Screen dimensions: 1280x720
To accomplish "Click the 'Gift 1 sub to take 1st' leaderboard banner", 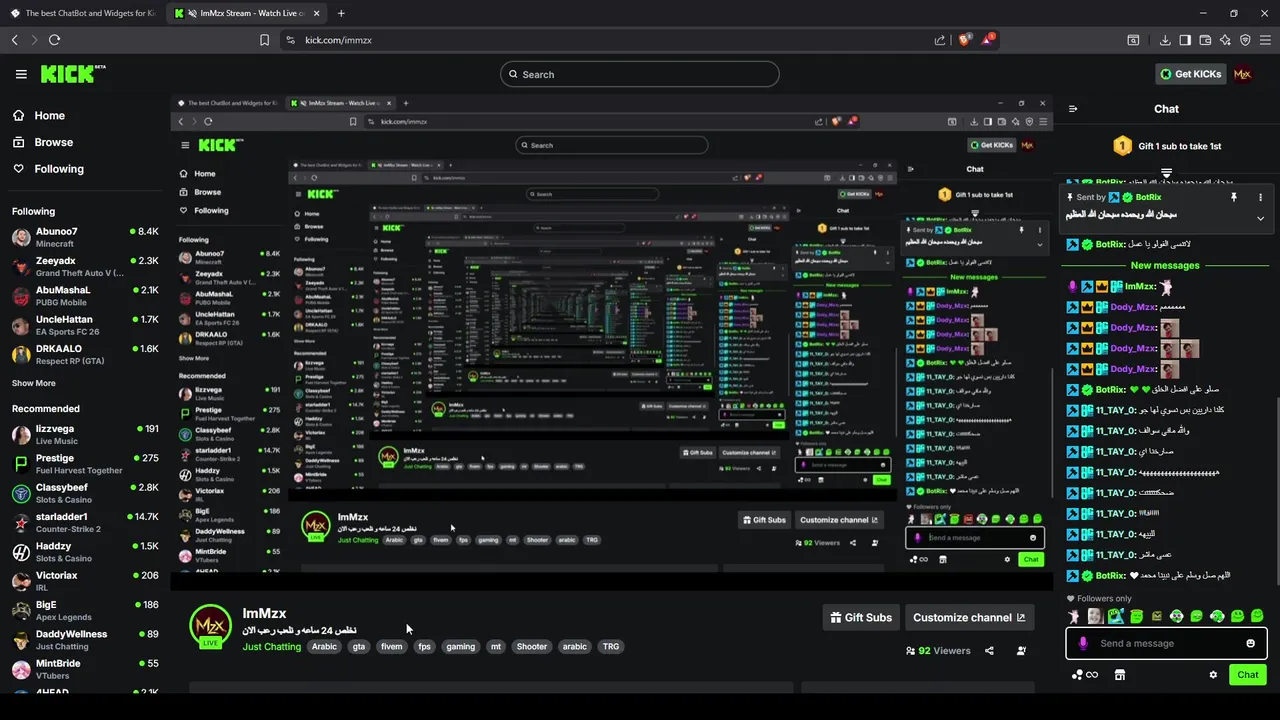I will 1166,146.
